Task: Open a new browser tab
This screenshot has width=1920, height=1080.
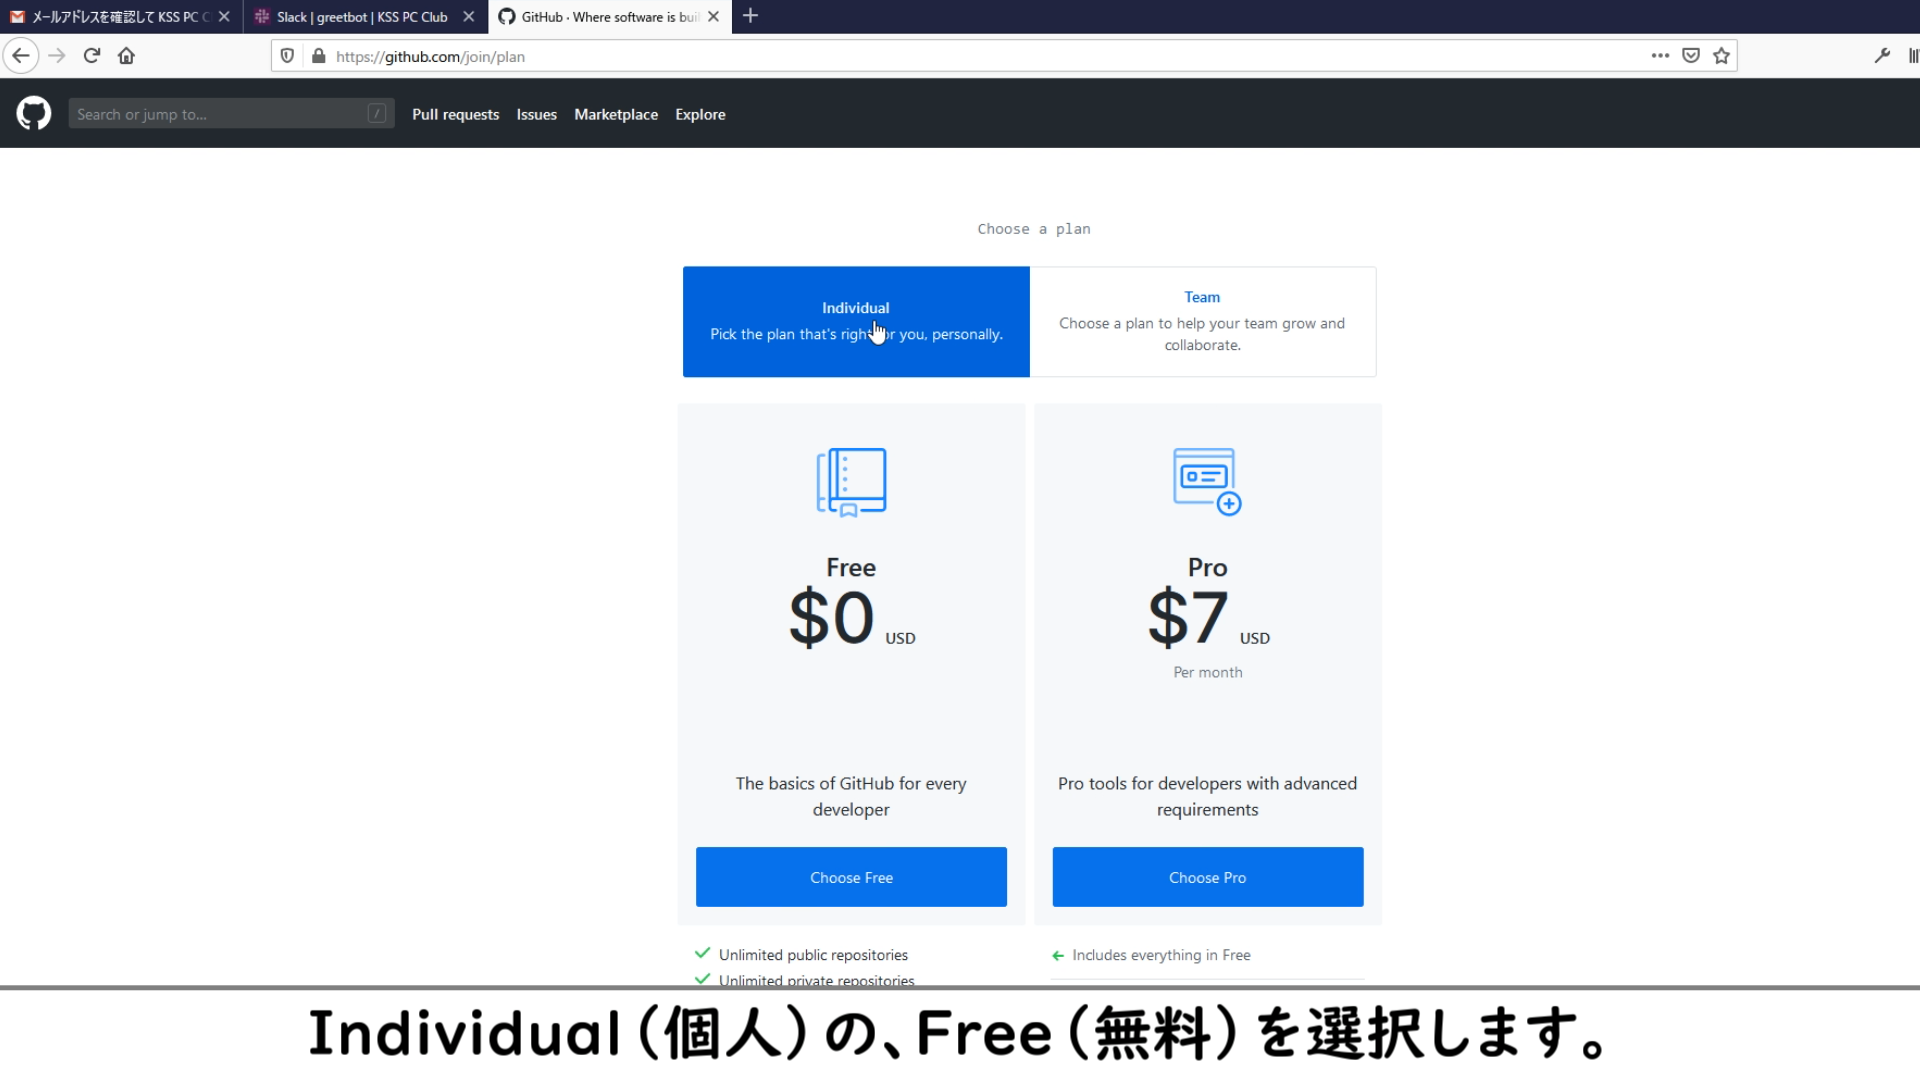Action: click(750, 16)
